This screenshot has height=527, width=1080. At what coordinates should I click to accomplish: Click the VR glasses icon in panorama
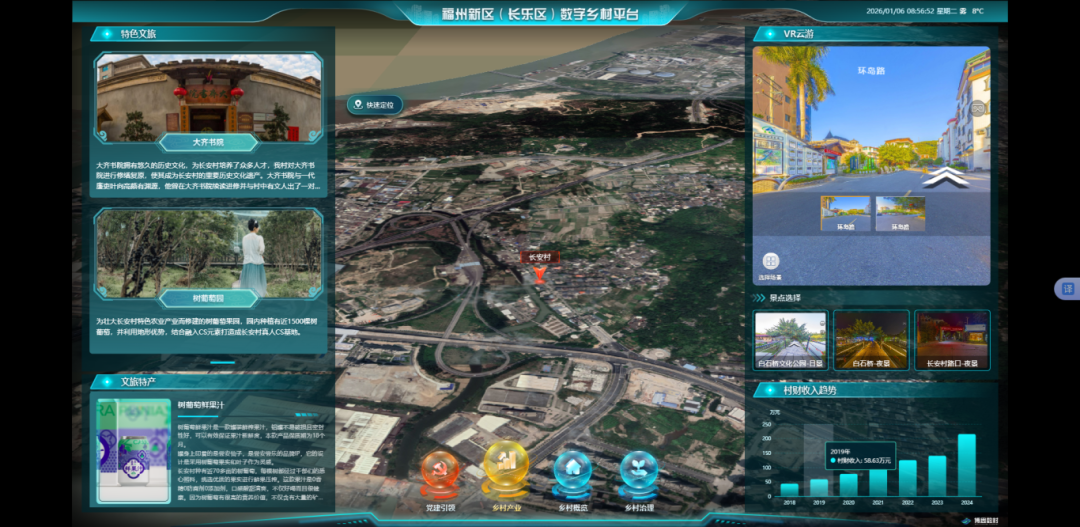[x=977, y=108]
